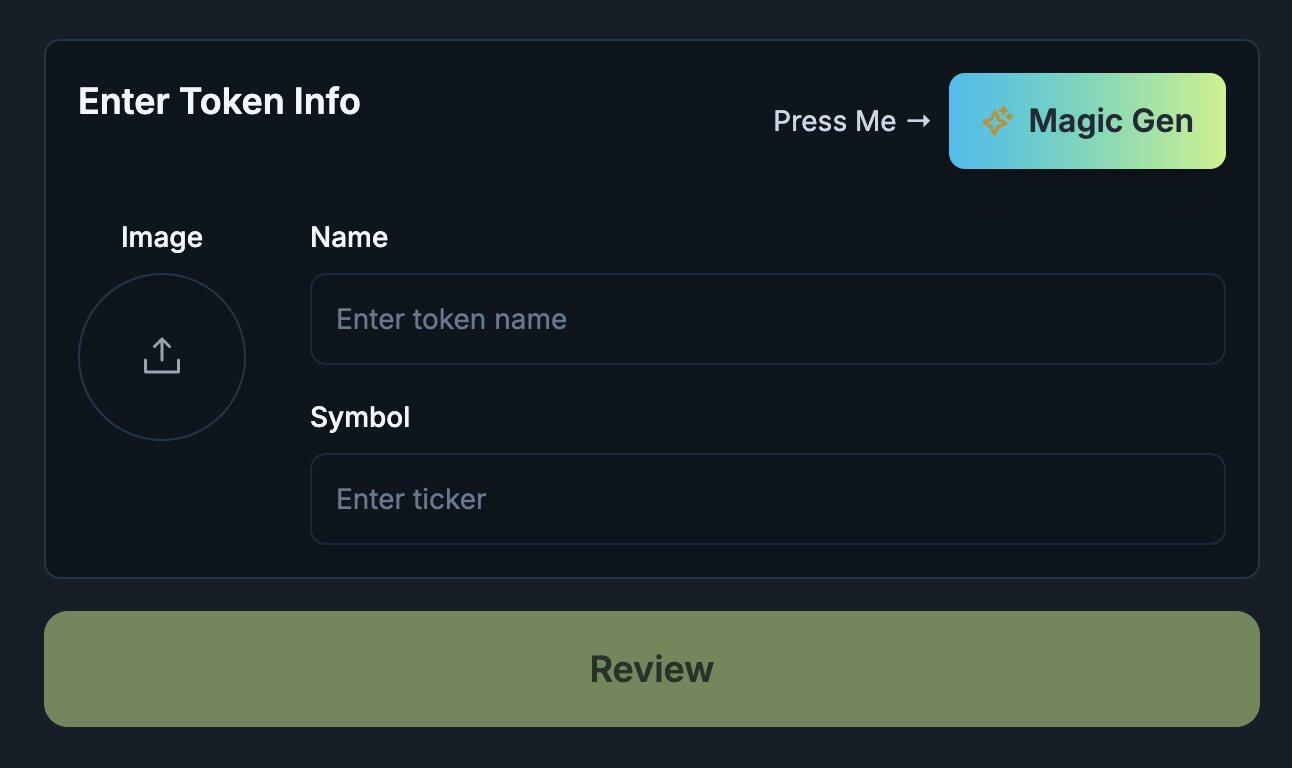Click the right end of the Symbol field
This screenshot has width=1292, height=768.
tap(1195, 499)
